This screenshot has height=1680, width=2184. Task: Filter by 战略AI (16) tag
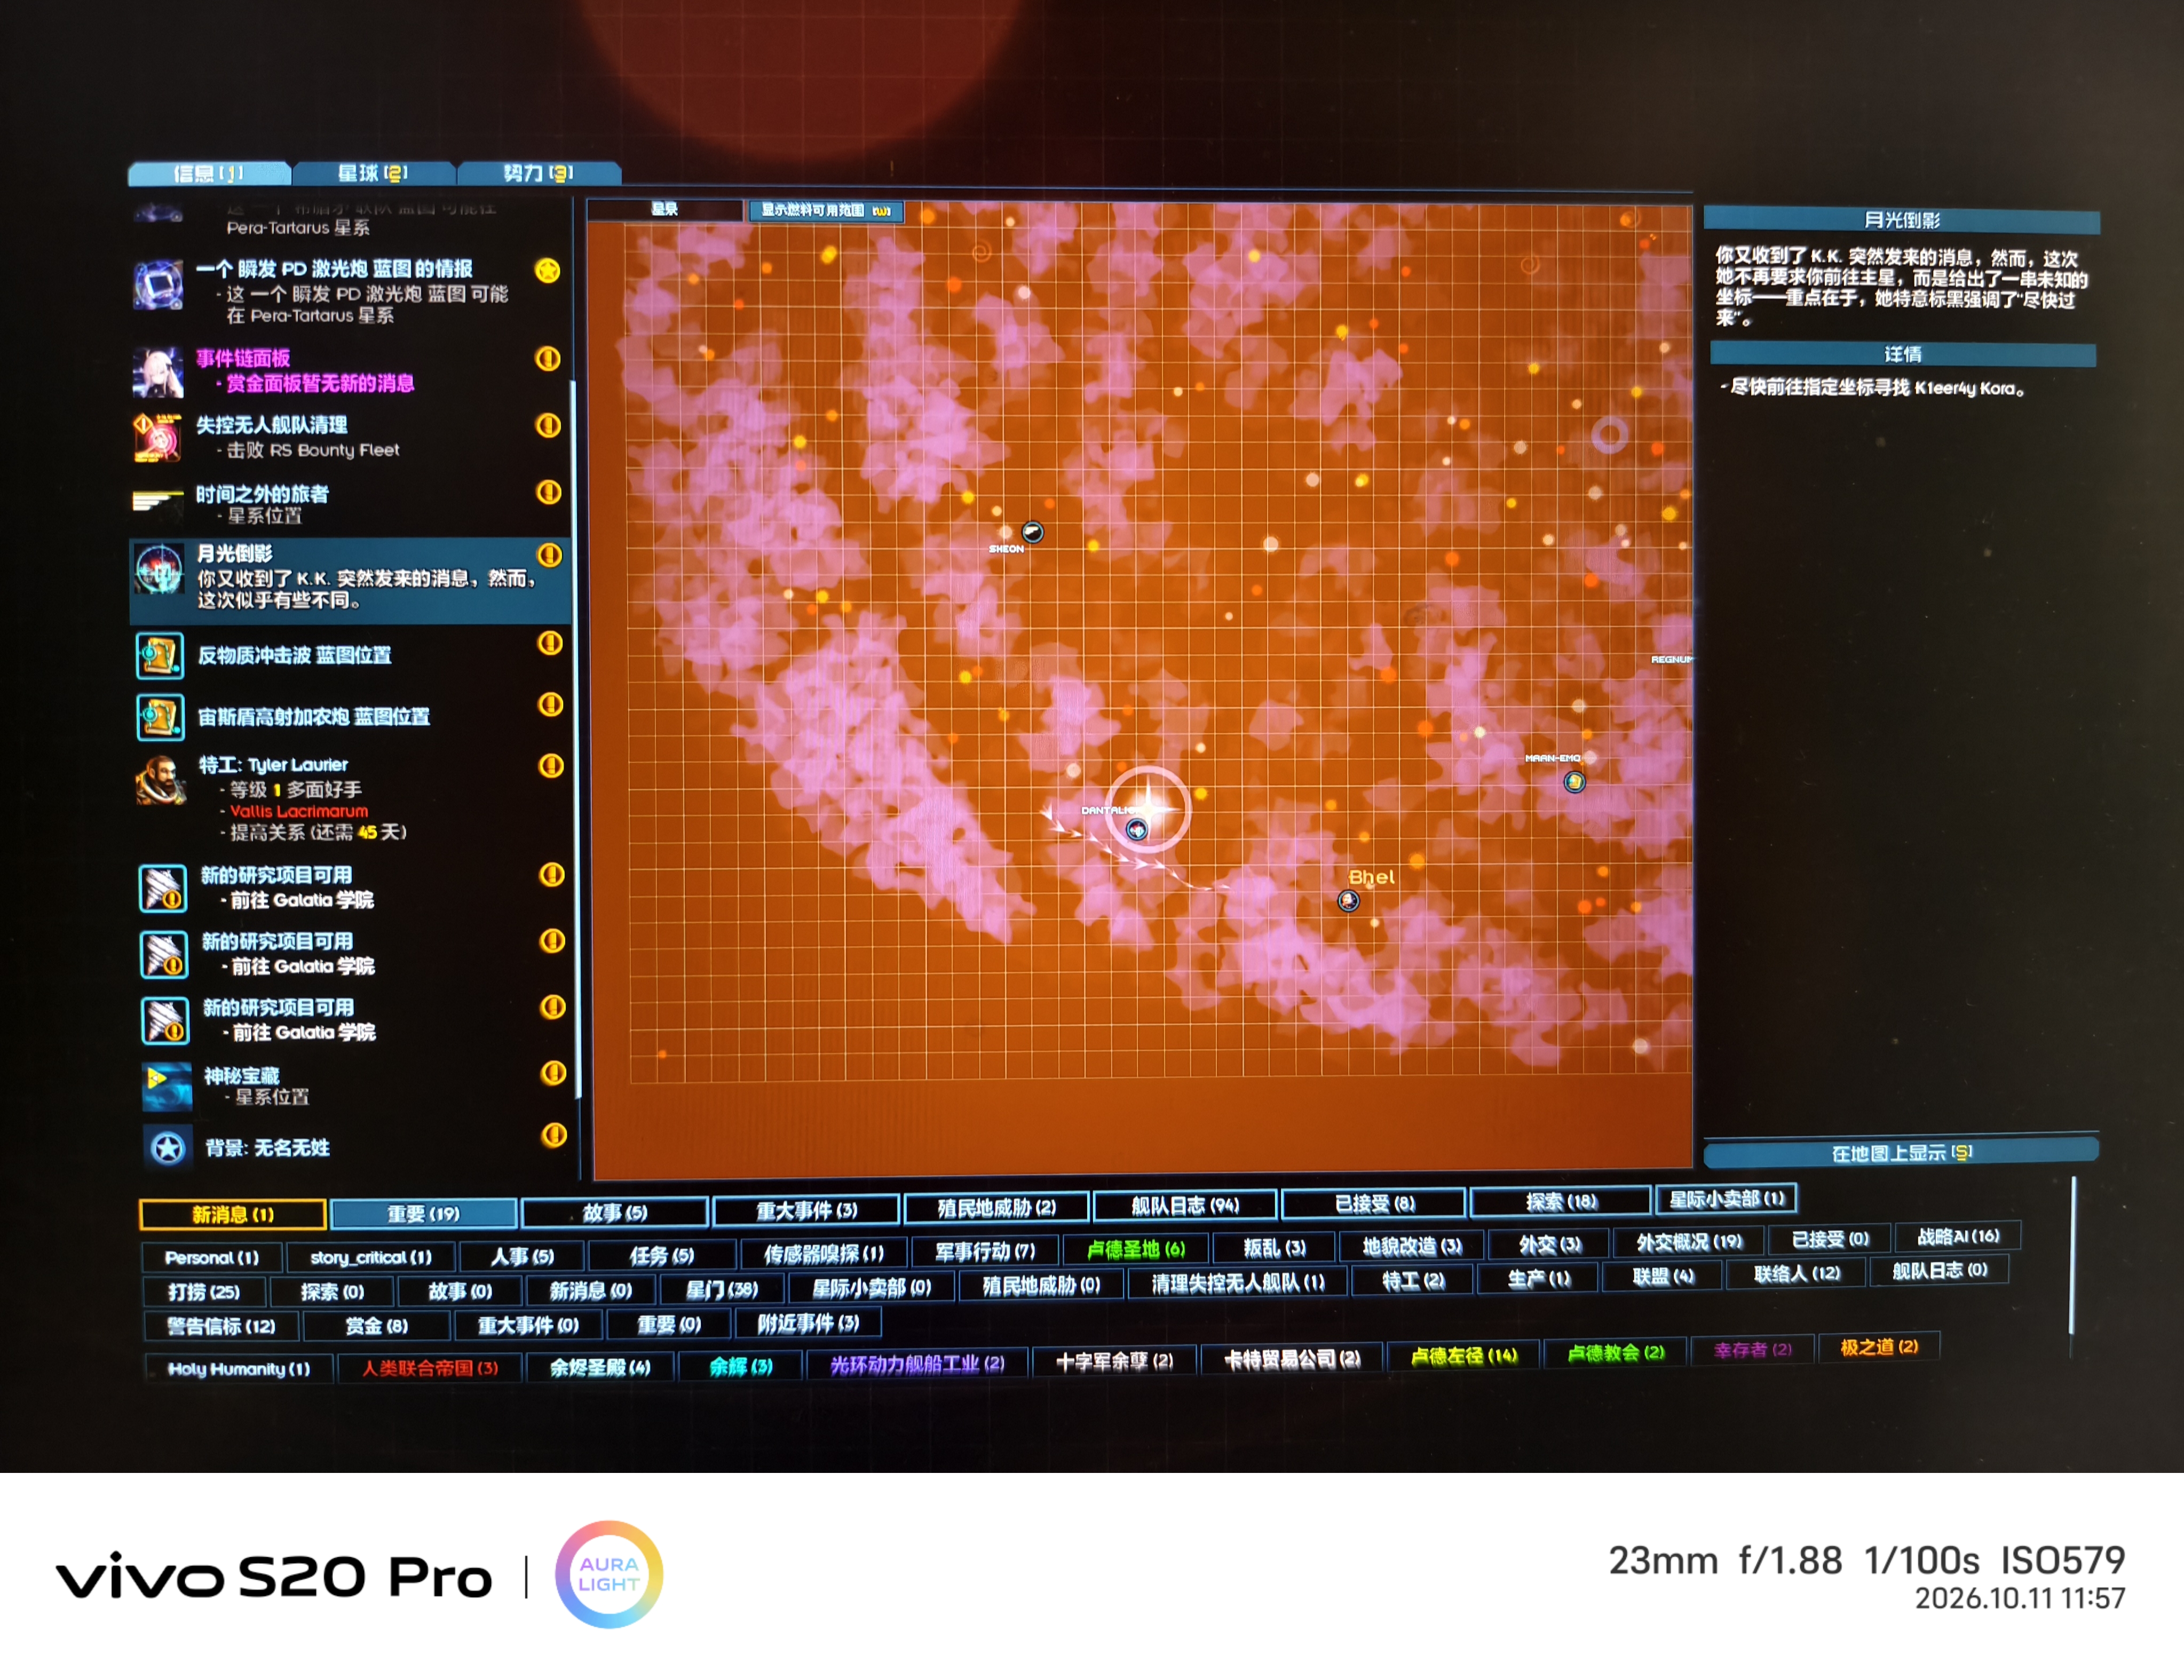(1958, 1236)
